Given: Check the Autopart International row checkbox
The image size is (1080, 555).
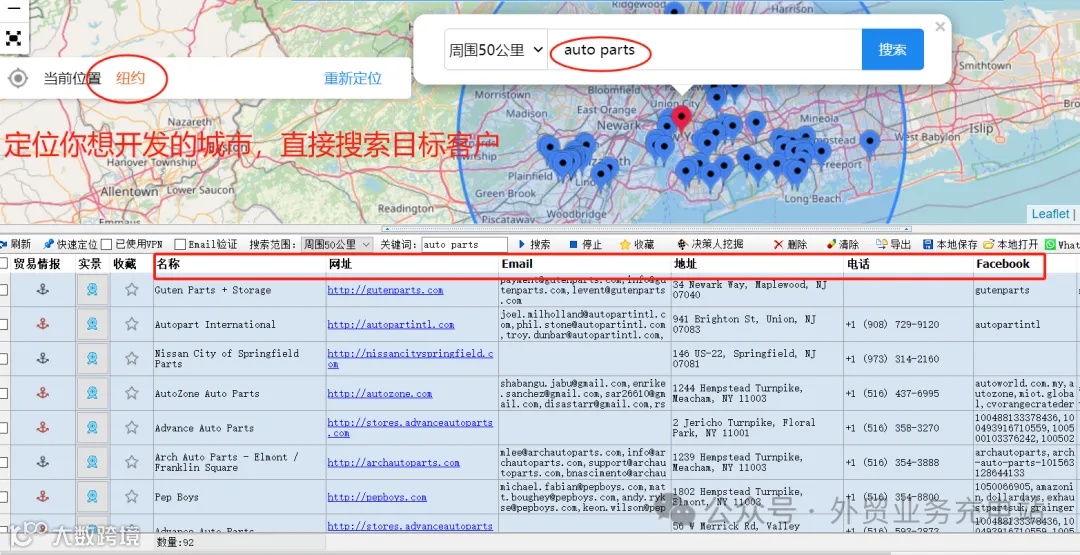Looking at the screenshot, I should point(3,324).
